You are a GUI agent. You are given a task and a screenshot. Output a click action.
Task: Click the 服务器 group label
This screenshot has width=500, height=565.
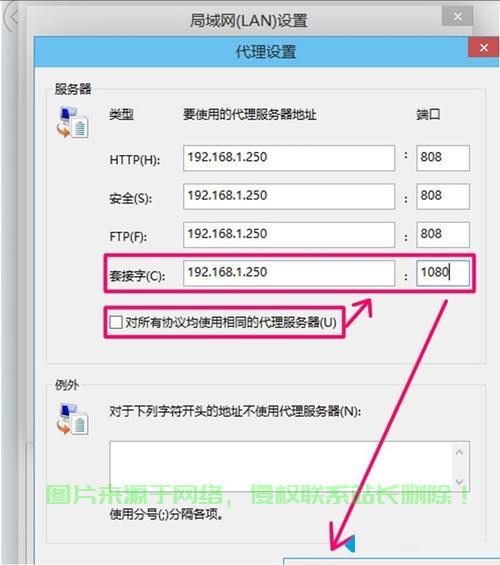coord(73,89)
